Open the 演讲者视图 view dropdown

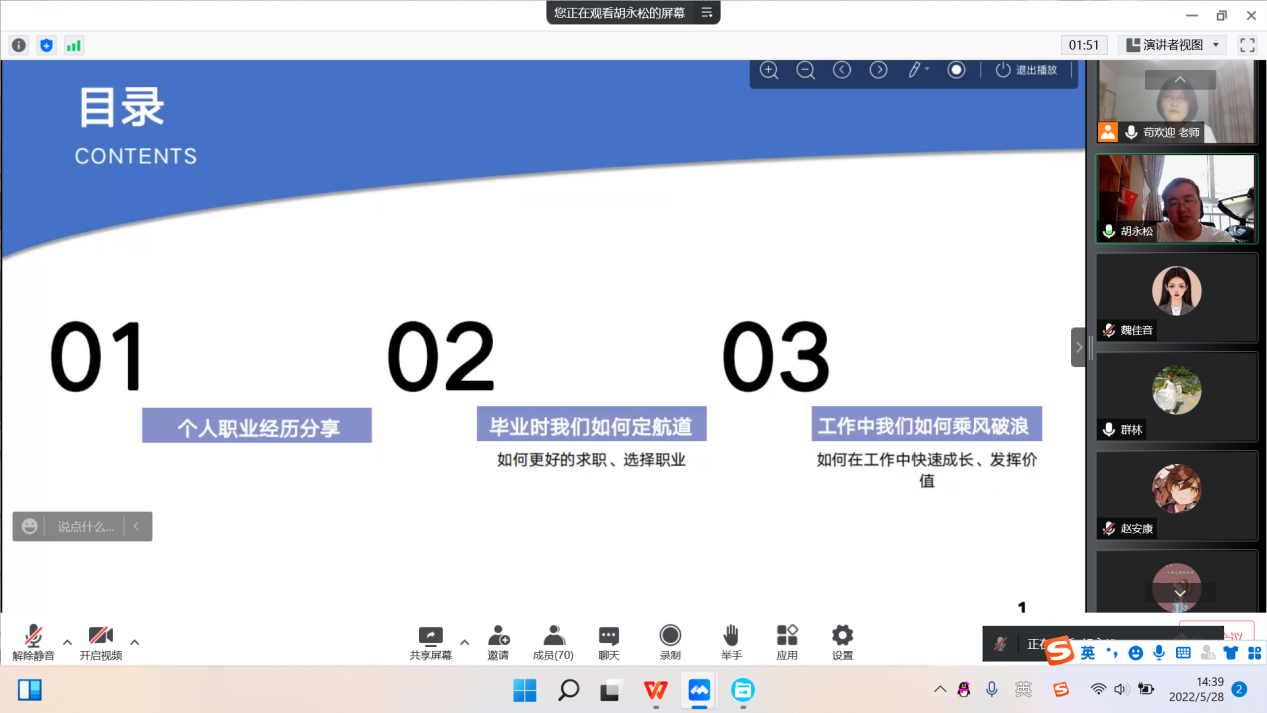click(1172, 45)
